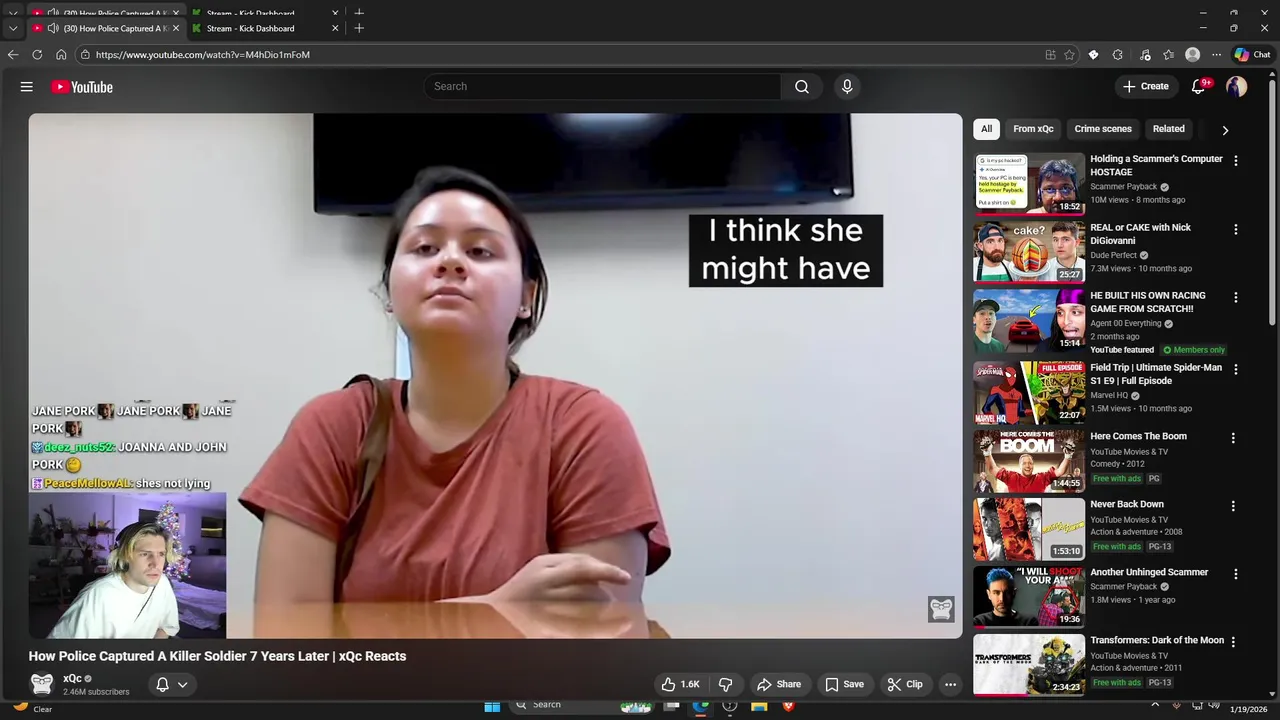Viewport: 1280px width, 720px height.
Task: Share the video
Action: 779,684
